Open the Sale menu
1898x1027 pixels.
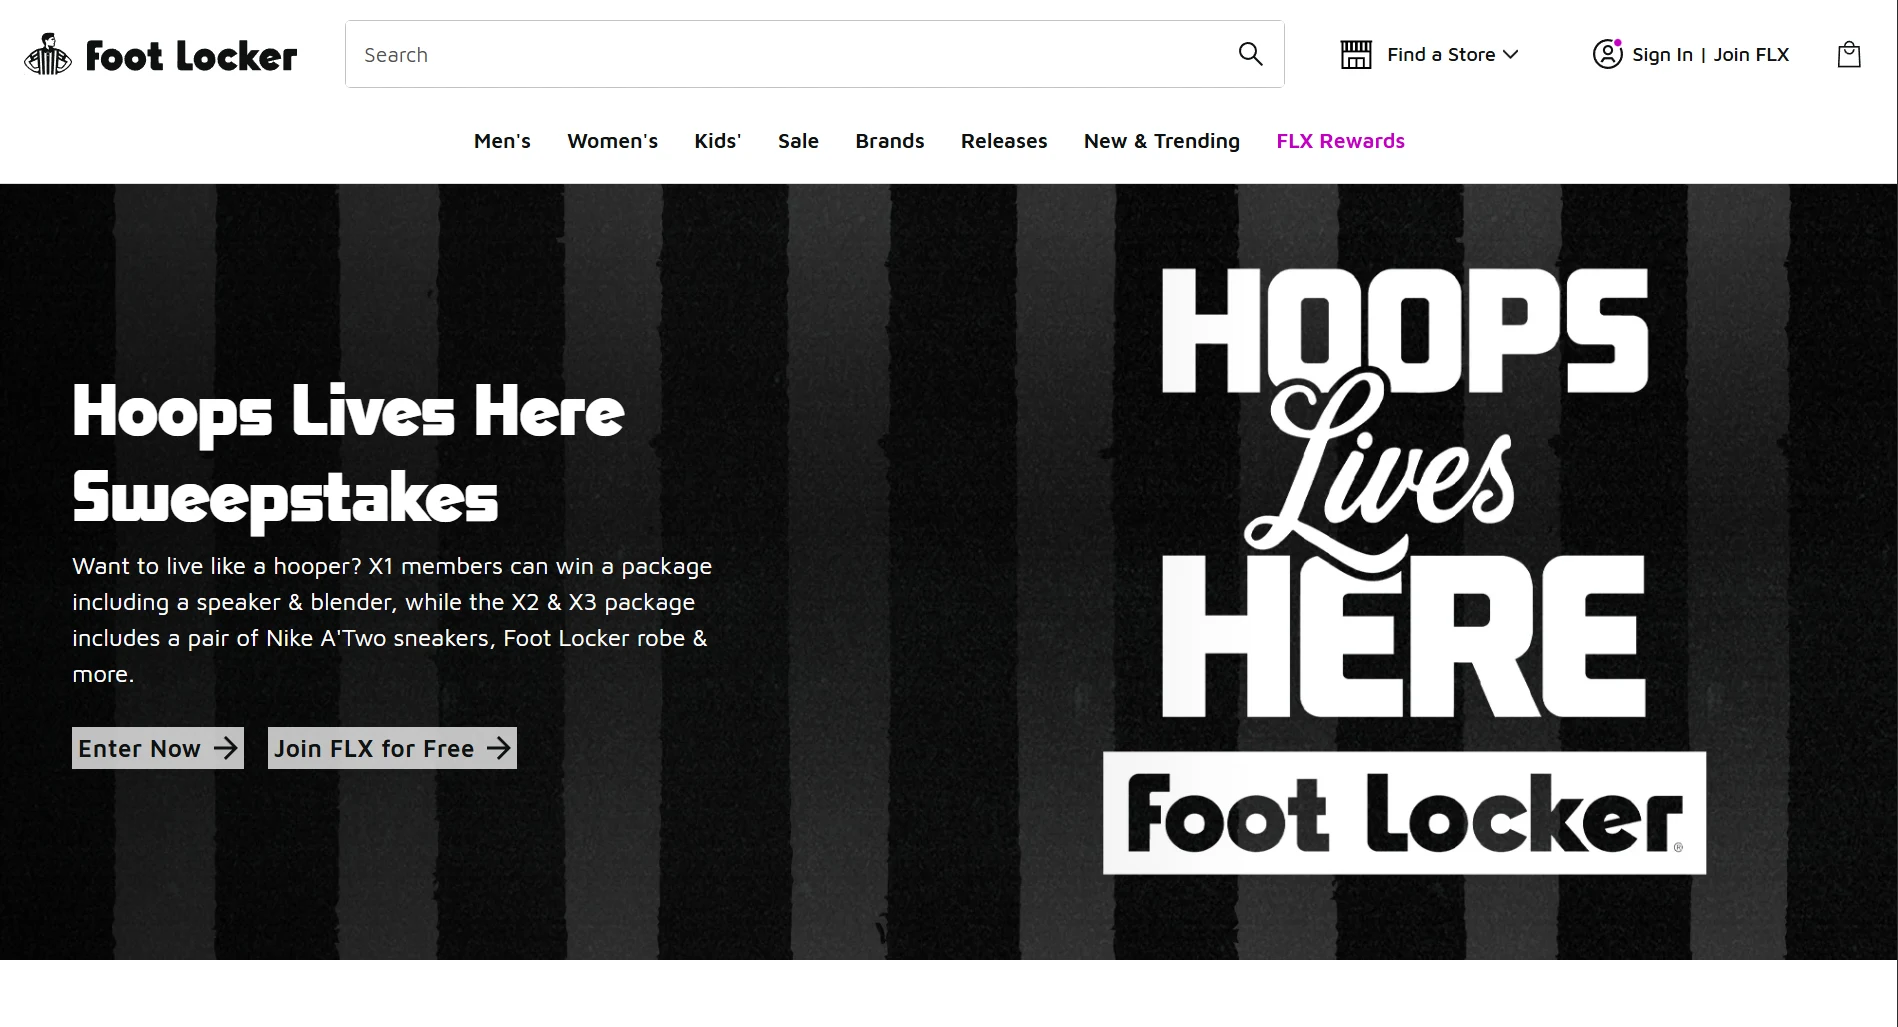click(x=798, y=141)
